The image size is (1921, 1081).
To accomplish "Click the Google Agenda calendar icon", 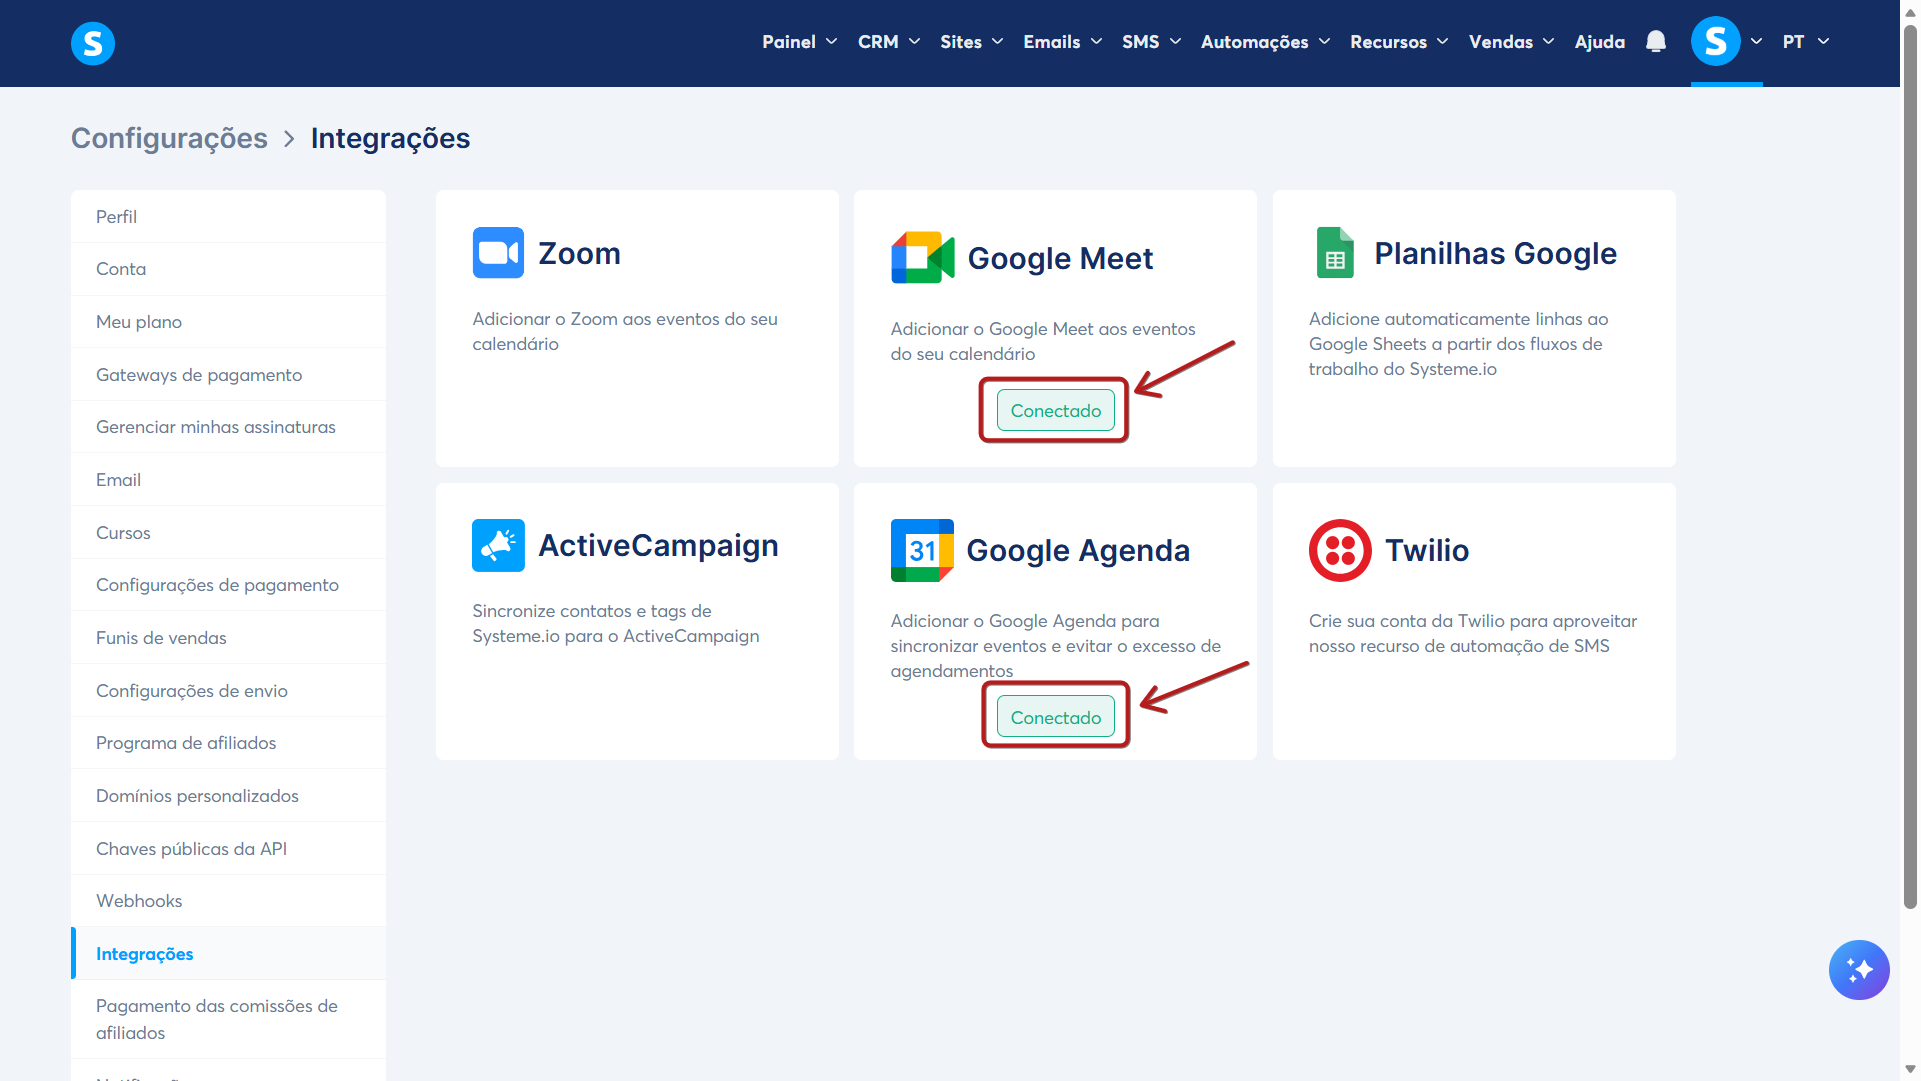I will (922, 551).
